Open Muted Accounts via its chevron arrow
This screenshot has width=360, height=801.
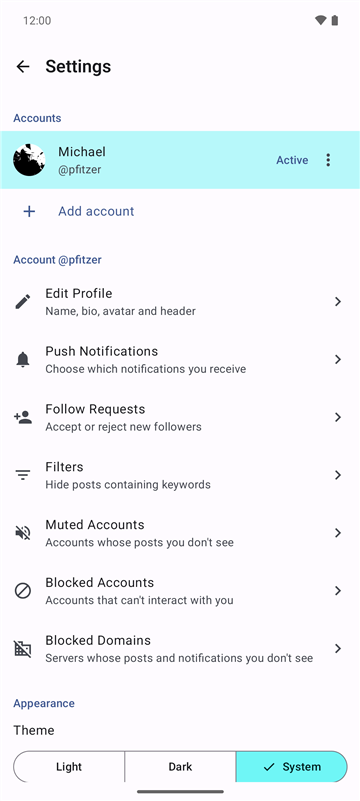(338, 533)
